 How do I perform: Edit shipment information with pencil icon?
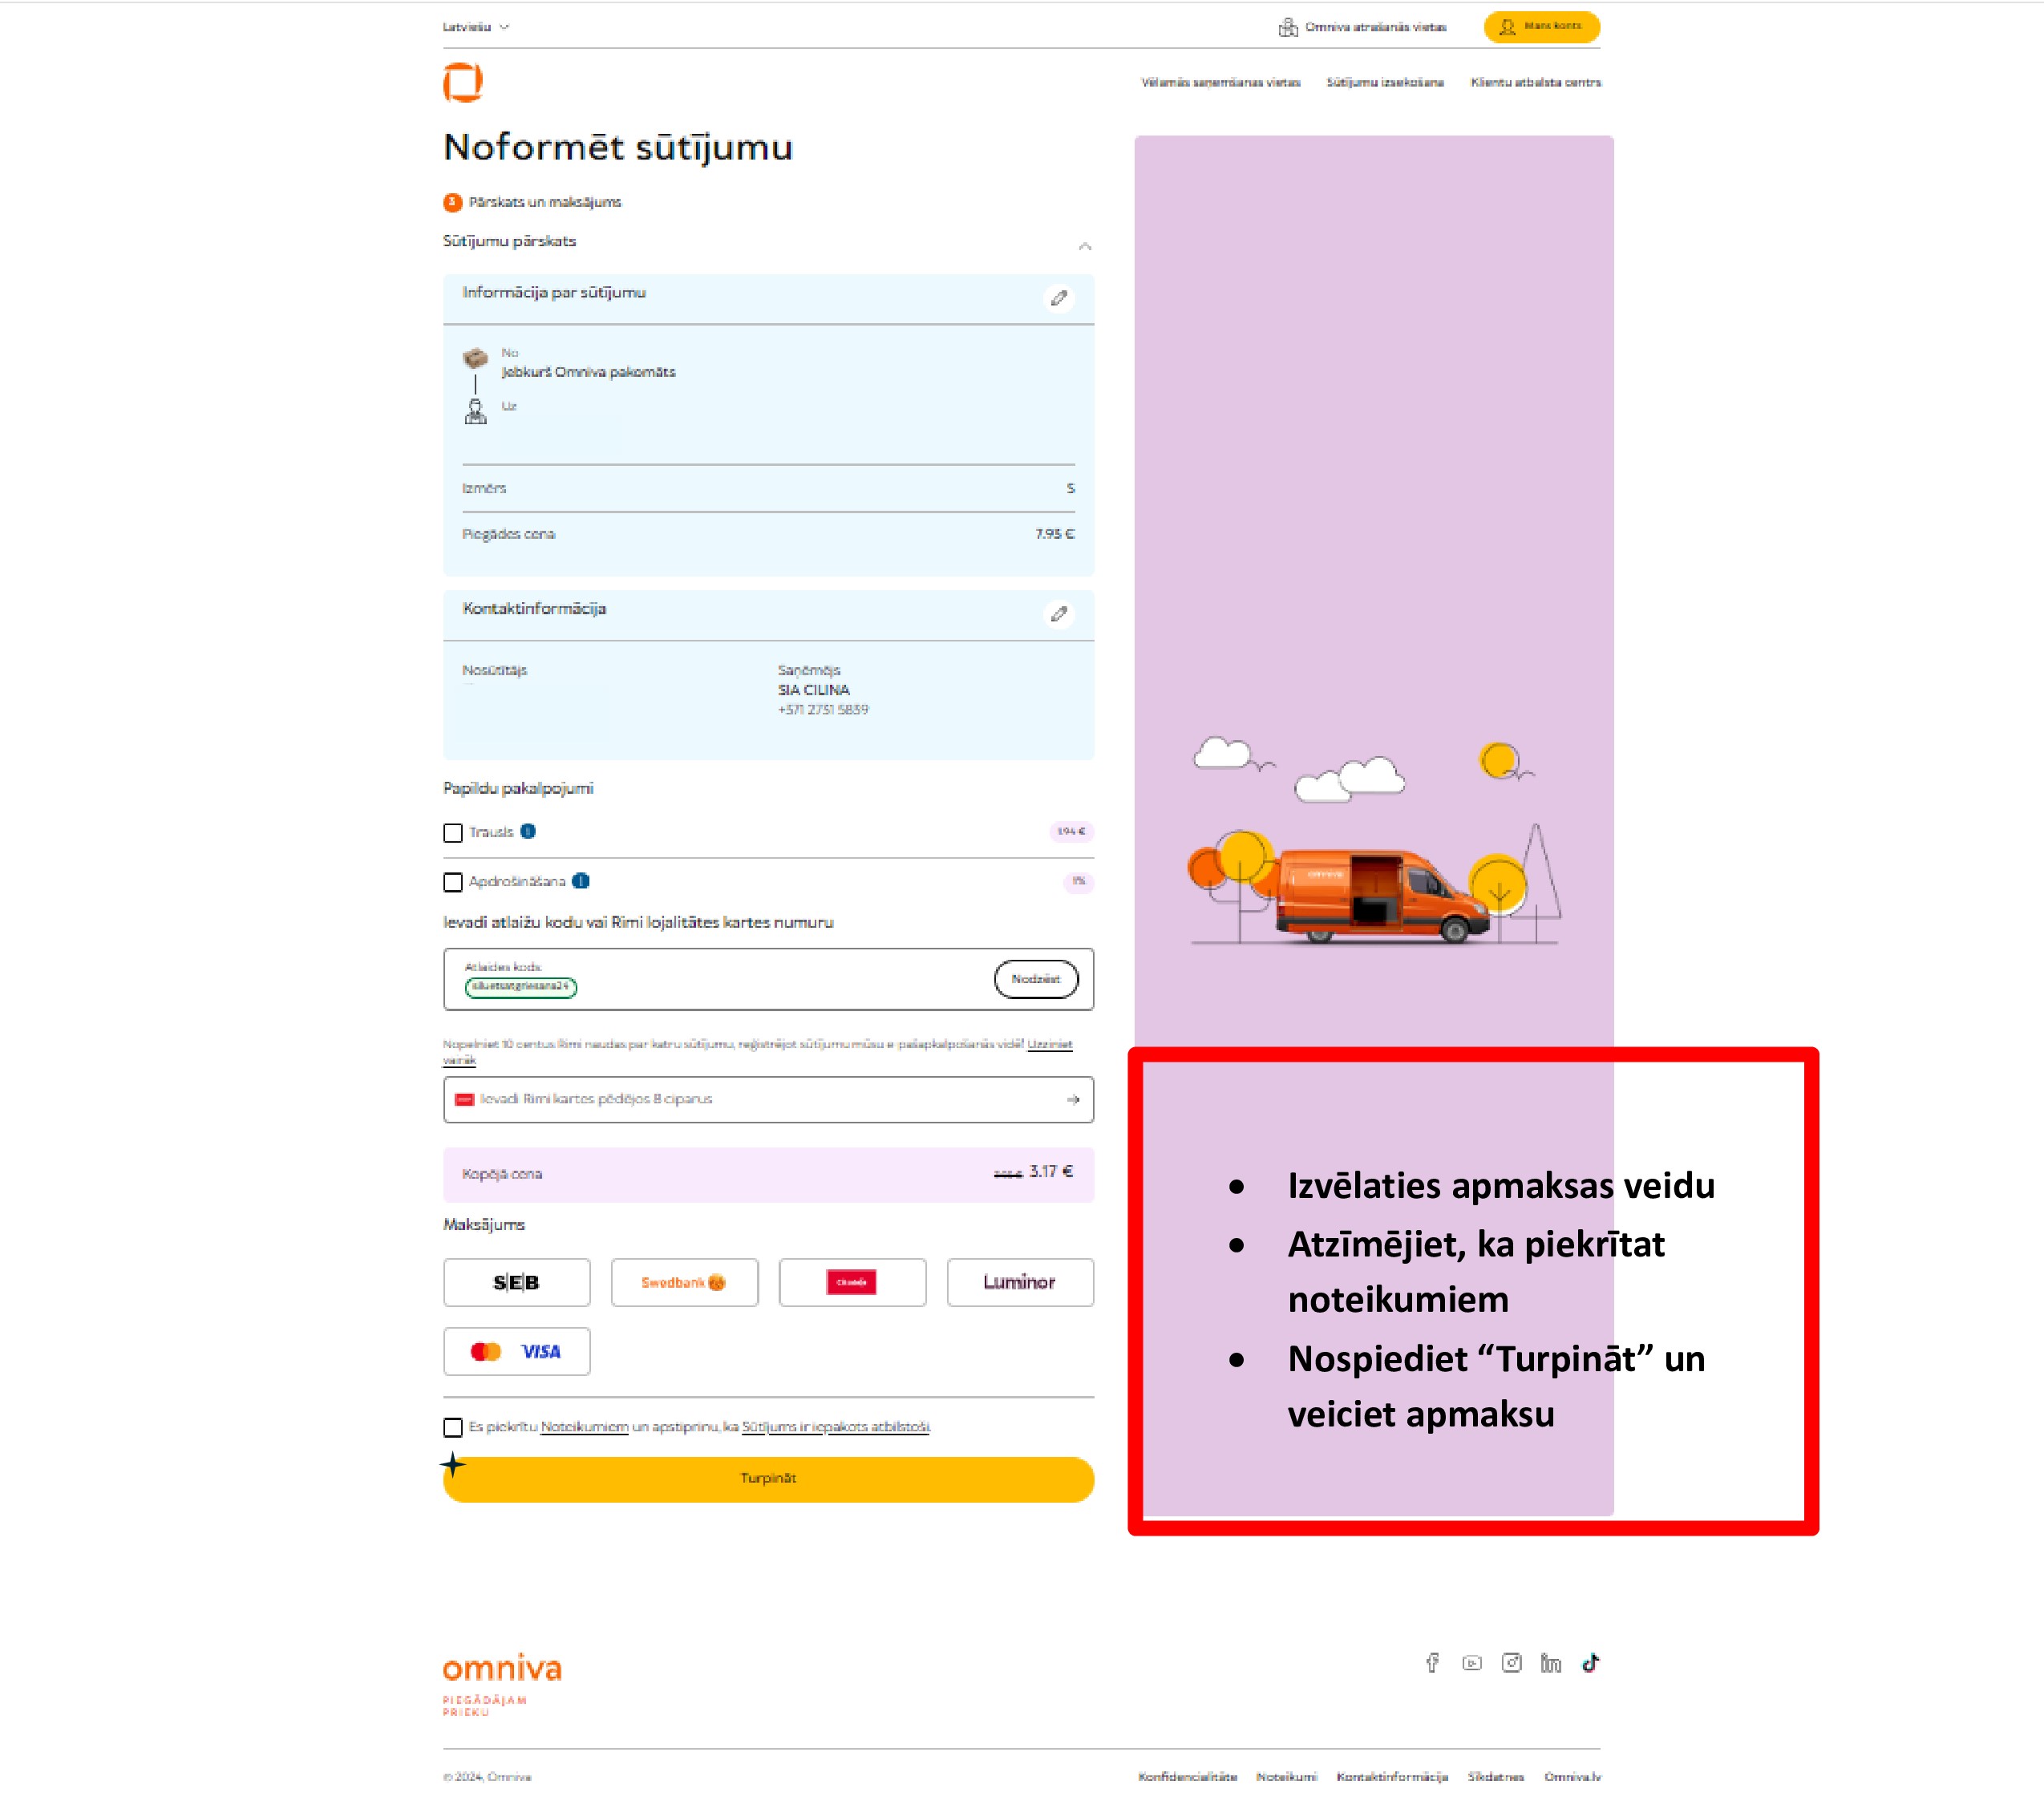(x=1059, y=298)
